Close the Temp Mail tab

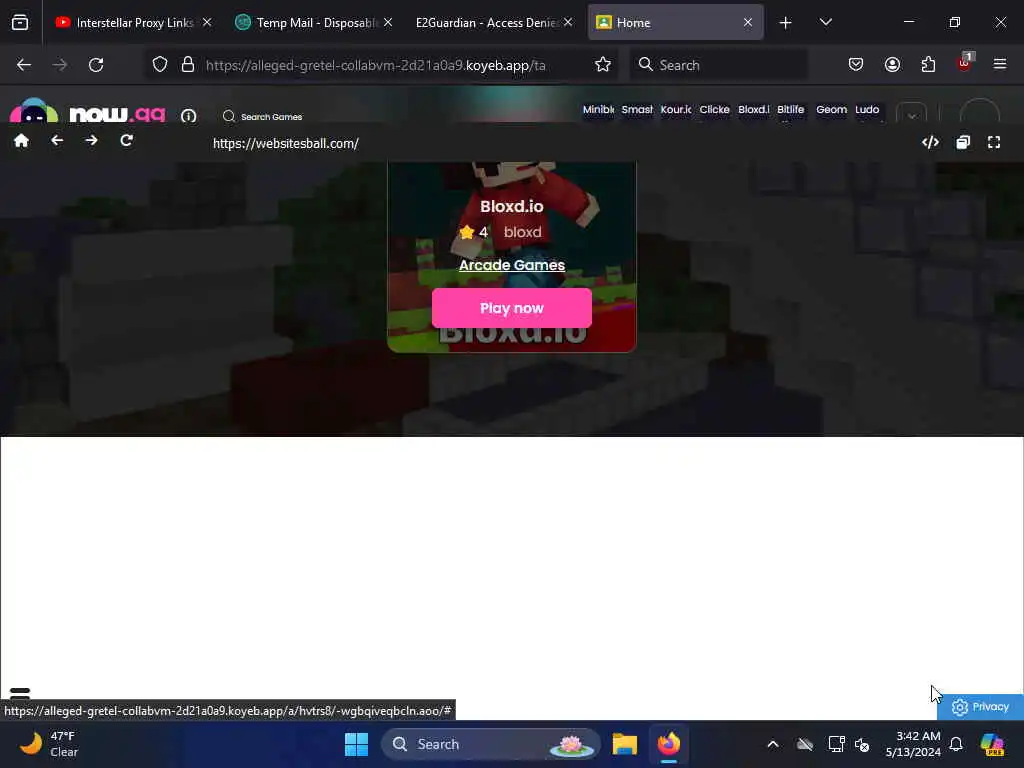coord(388,22)
